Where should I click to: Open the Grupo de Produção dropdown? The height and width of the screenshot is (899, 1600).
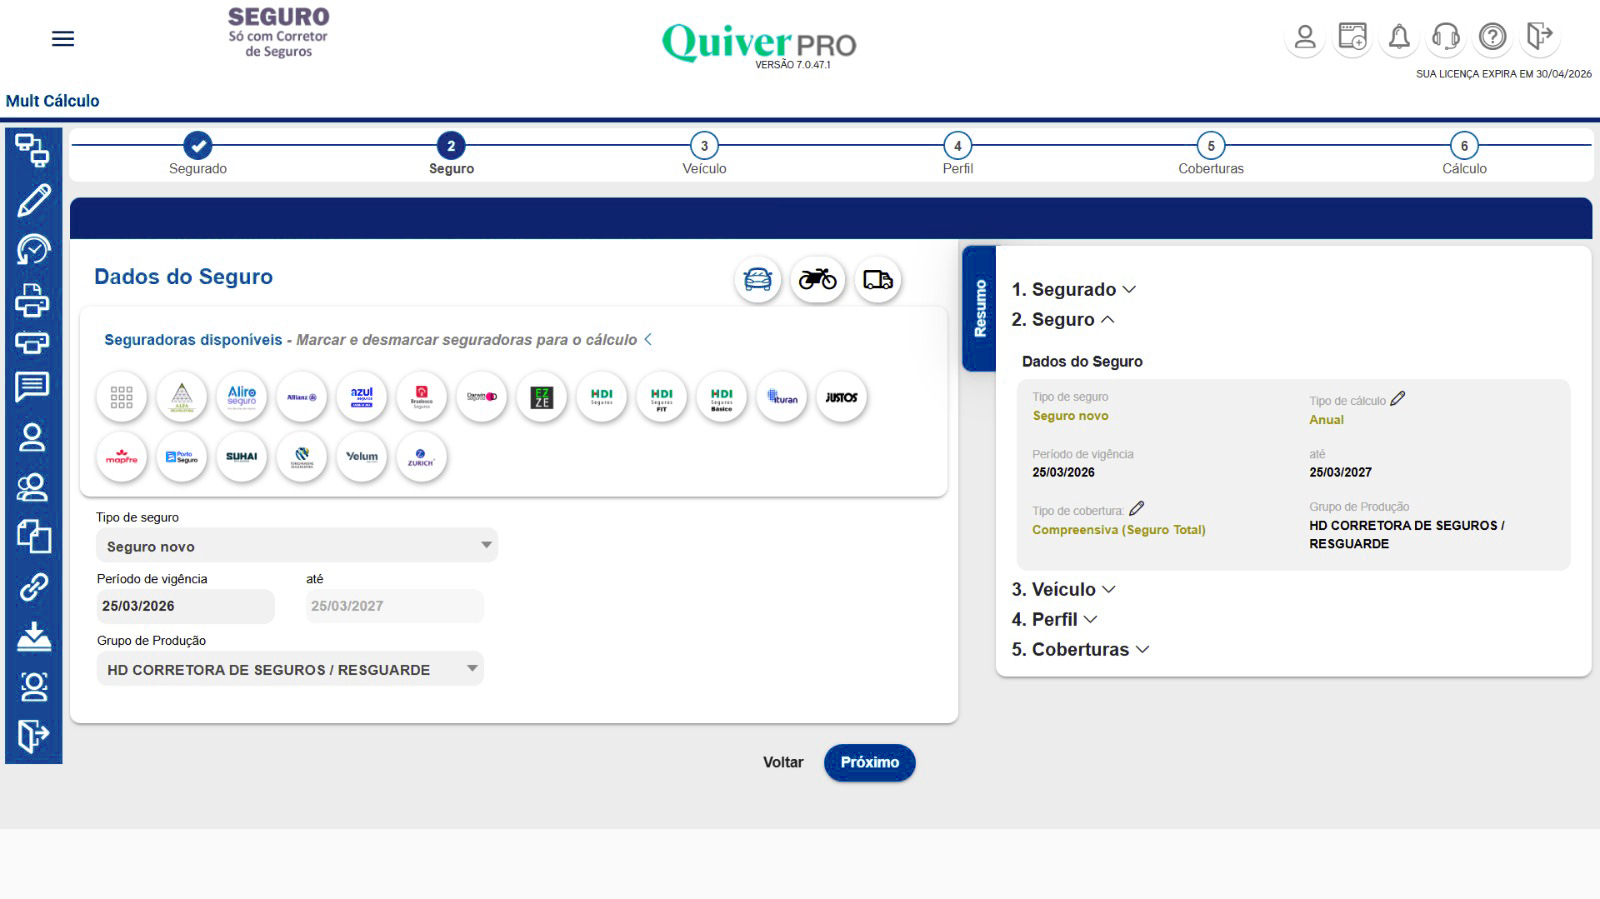click(x=289, y=669)
